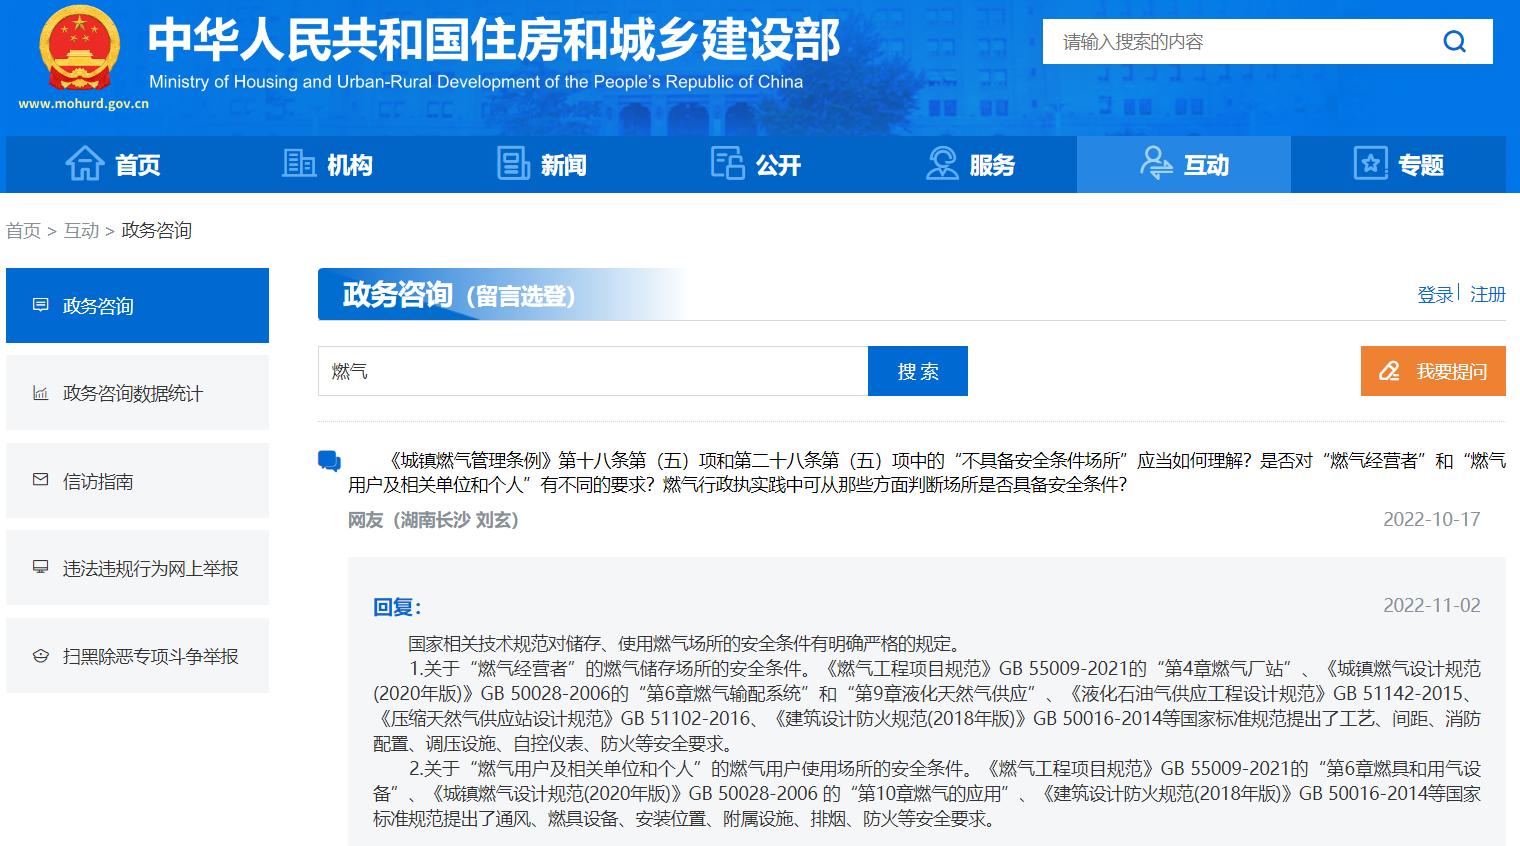Click the question date 2022-10-17
Screen dimensions: 1520x846
tap(1431, 519)
